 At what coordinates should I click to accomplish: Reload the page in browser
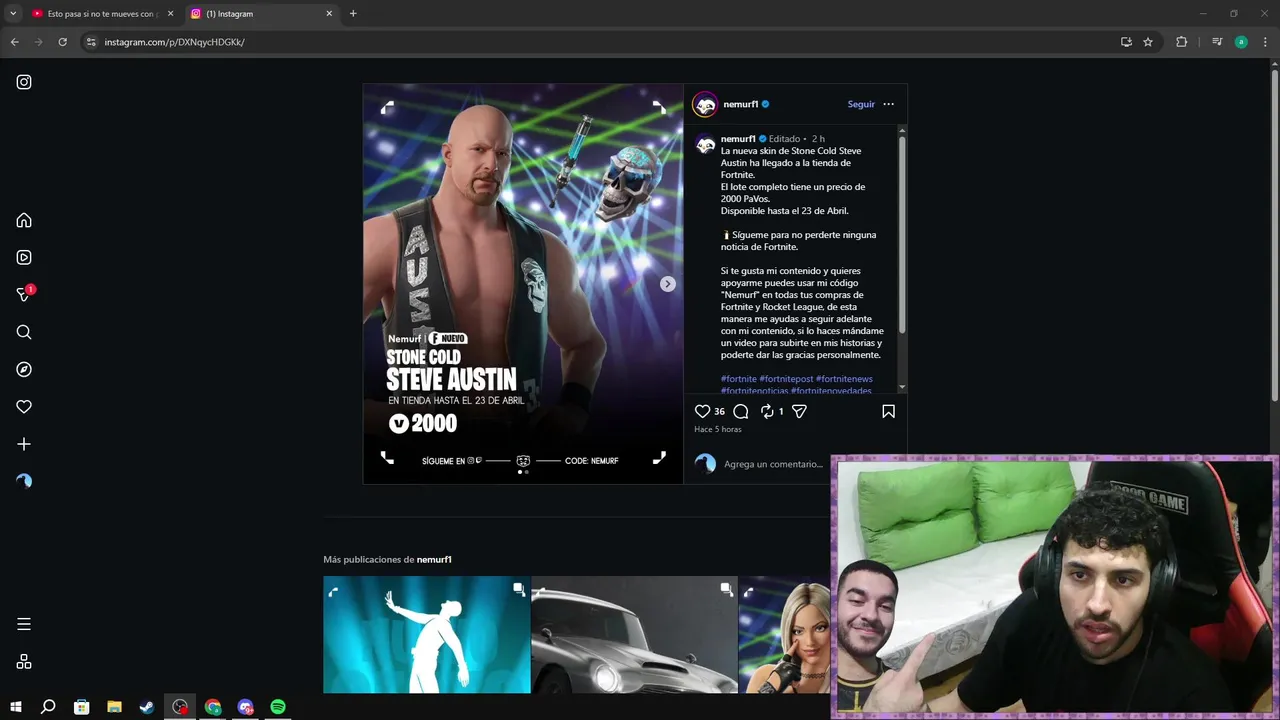62,42
